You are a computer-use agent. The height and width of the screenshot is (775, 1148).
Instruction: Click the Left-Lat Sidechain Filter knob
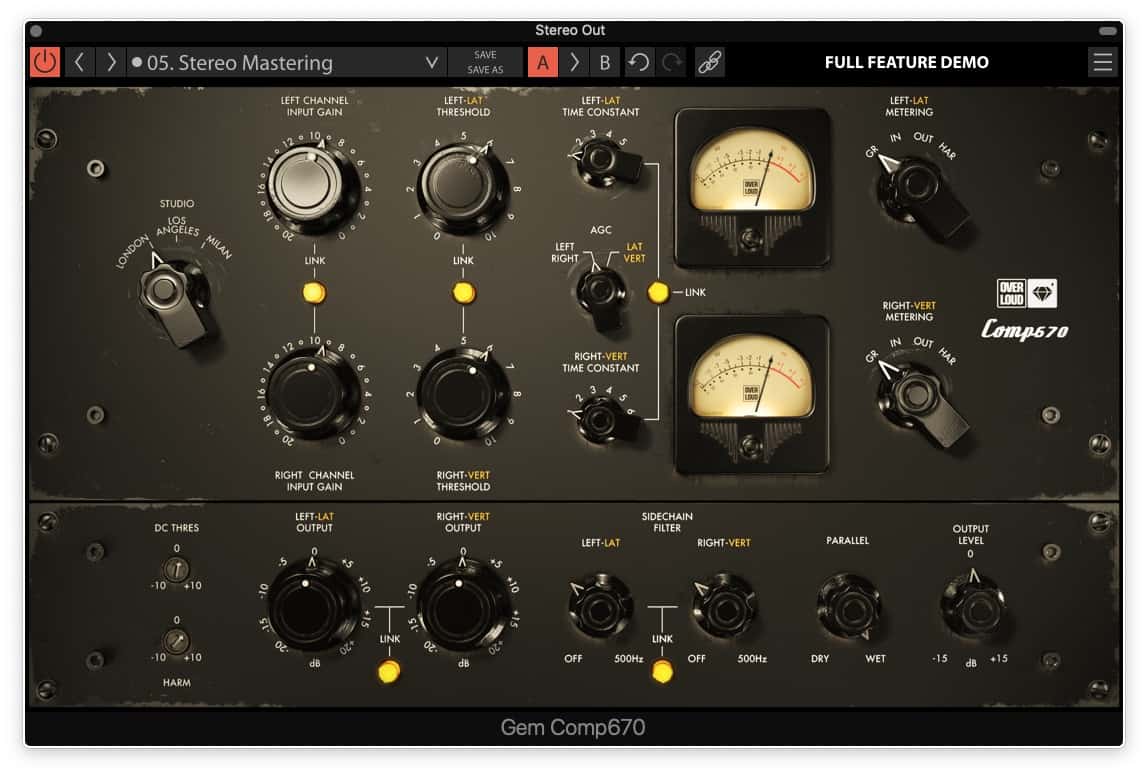(x=602, y=607)
